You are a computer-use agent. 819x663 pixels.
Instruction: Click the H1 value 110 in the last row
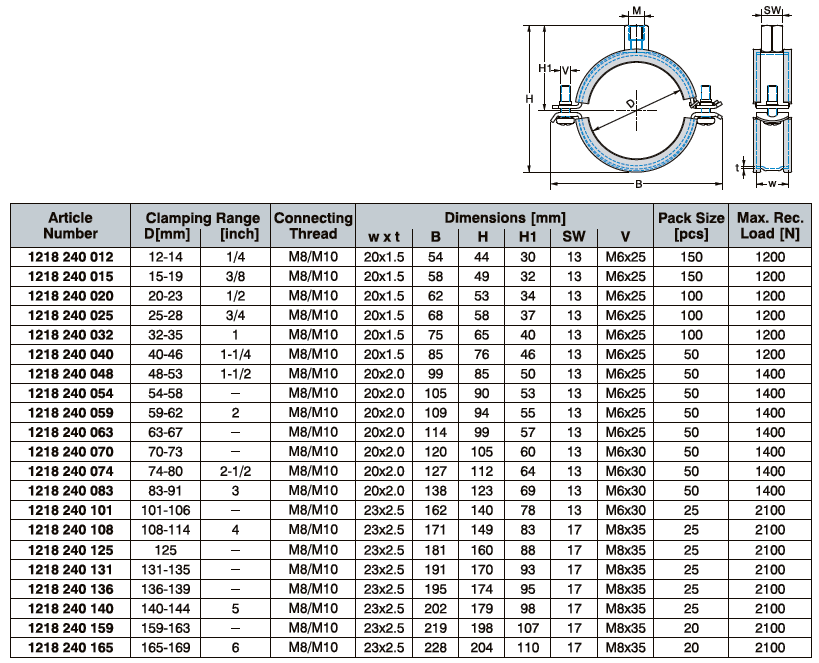[x=528, y=648]
